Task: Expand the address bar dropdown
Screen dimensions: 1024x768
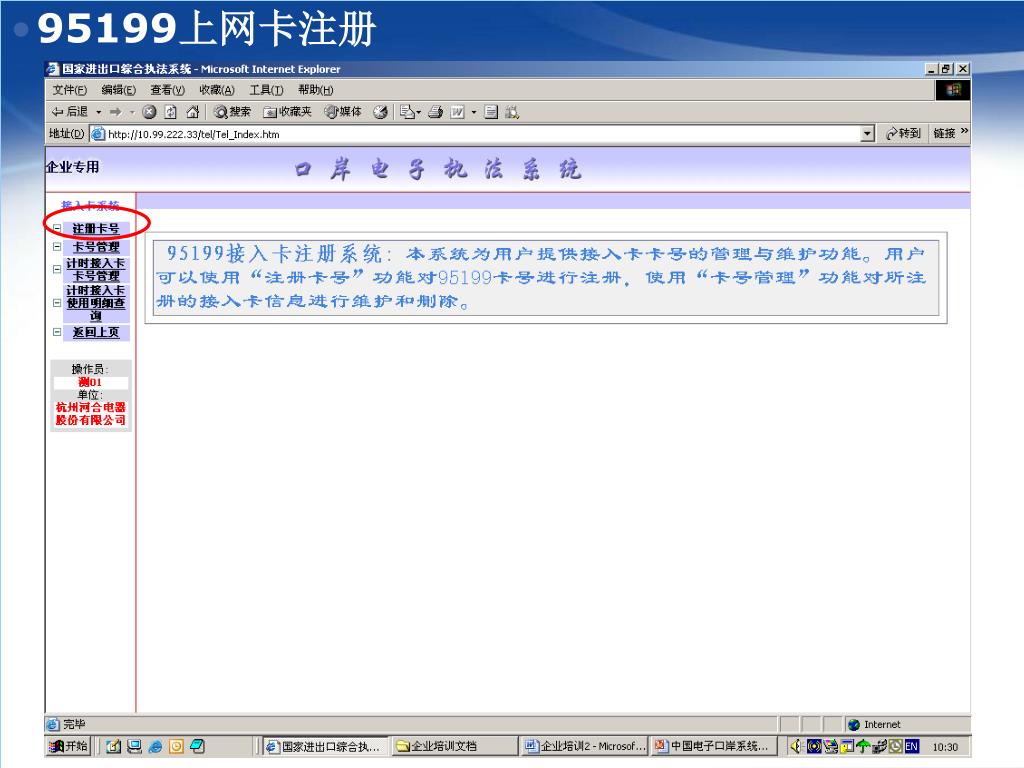Action: (x=867, y=134)
